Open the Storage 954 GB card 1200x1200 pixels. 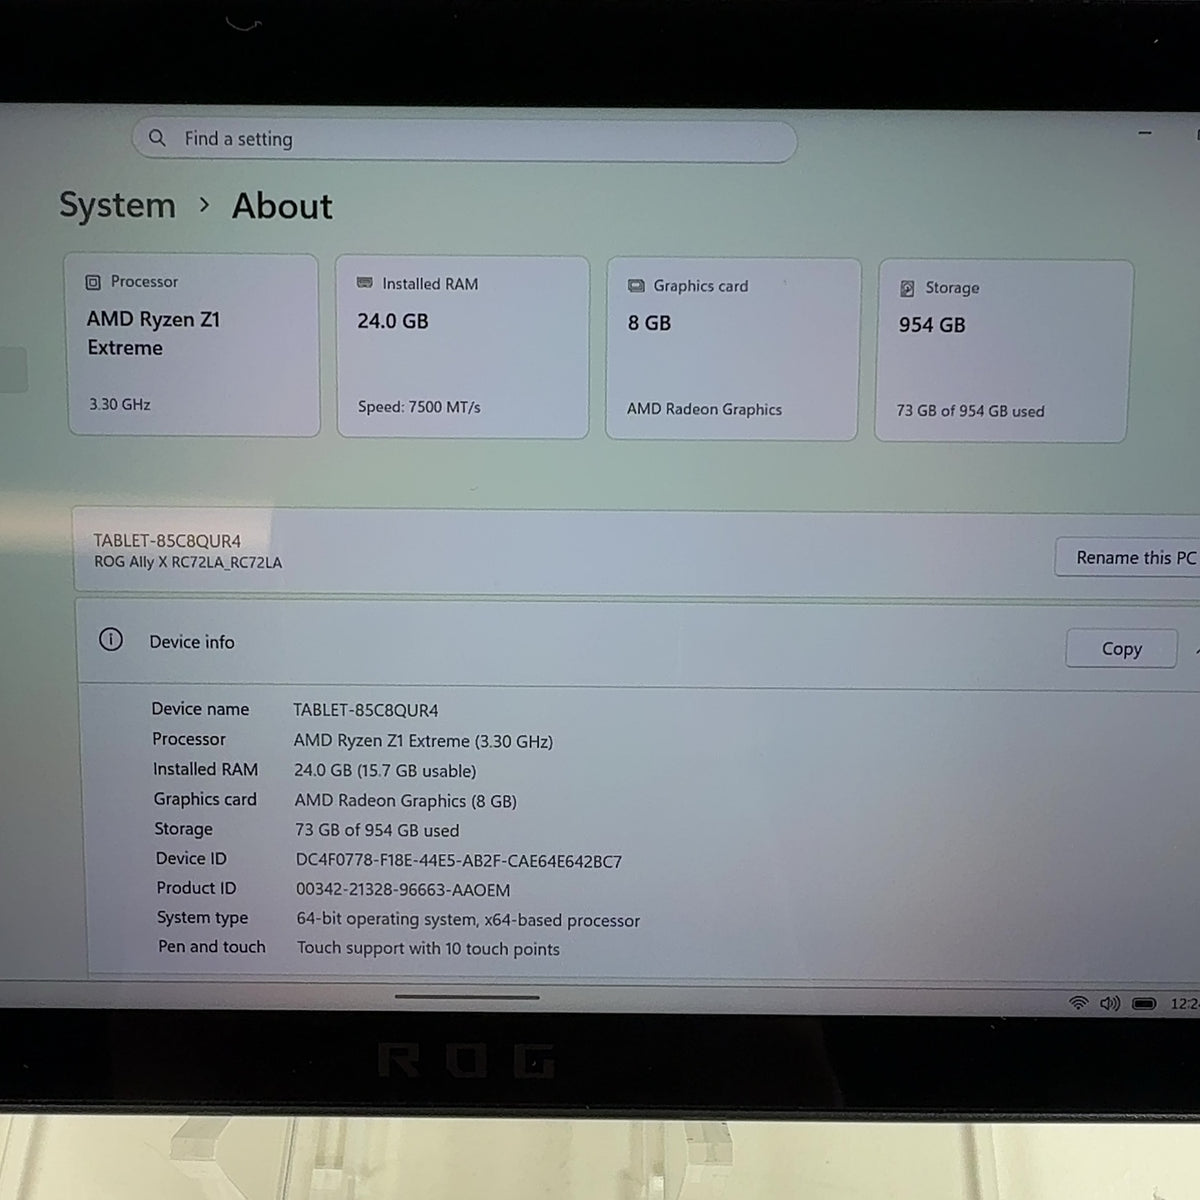[x=1004, y=351]
